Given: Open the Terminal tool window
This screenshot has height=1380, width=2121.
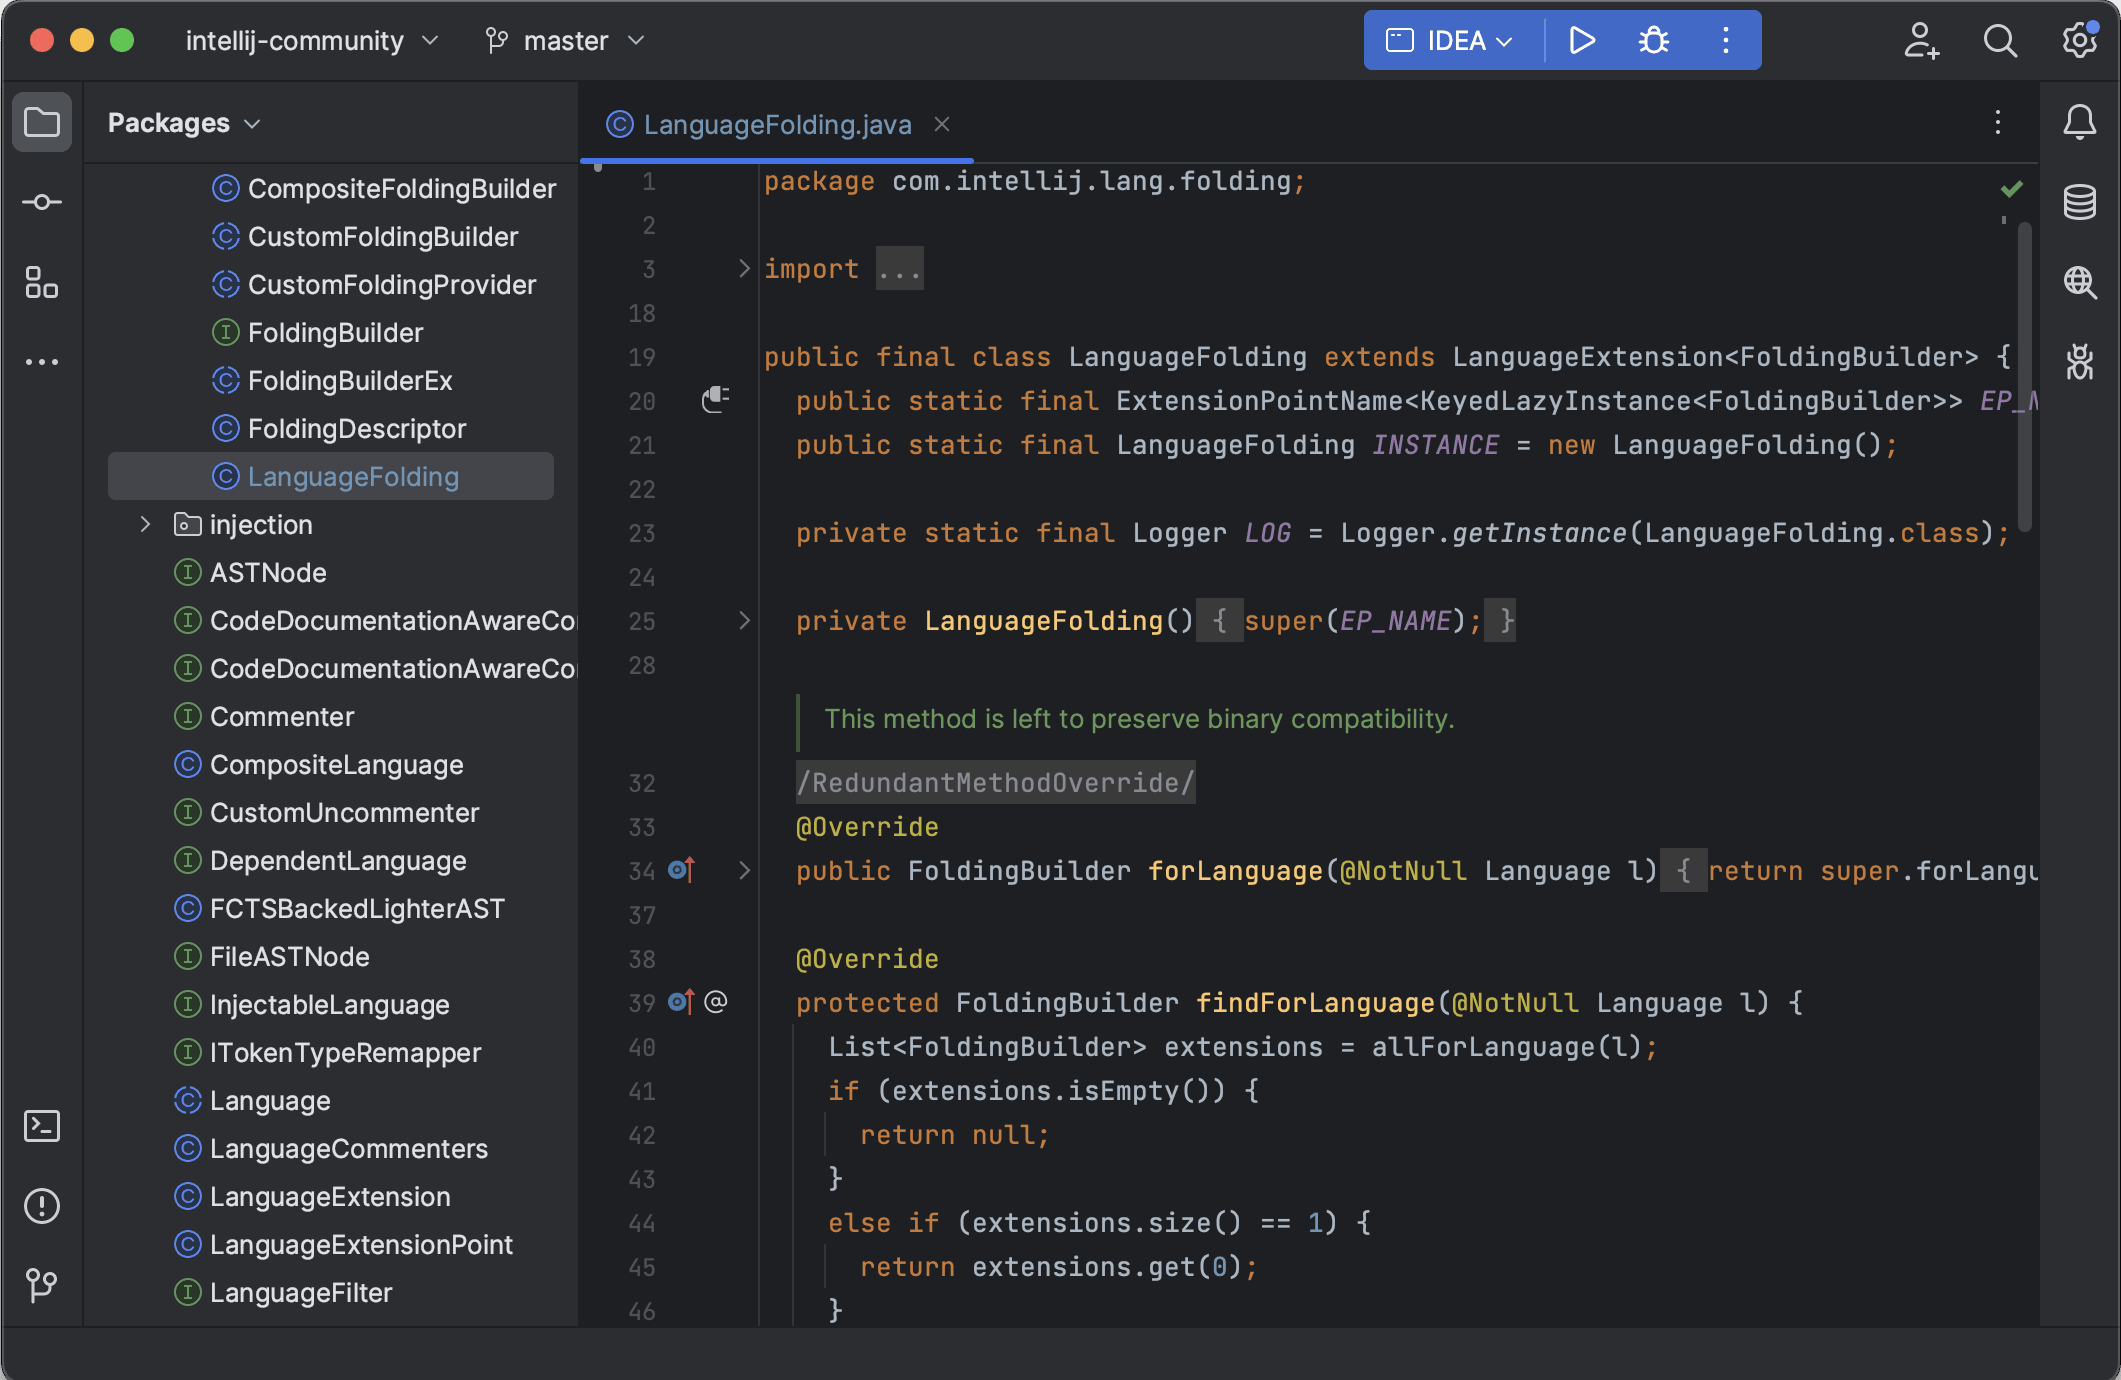Looking at the screenshot, I should click(x=42, y=1126).
